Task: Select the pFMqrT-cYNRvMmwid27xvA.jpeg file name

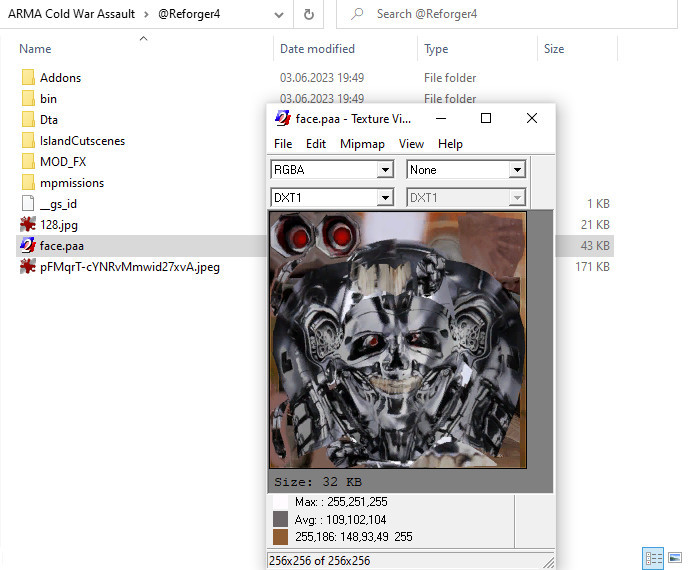Action: (x=130, y=267)
